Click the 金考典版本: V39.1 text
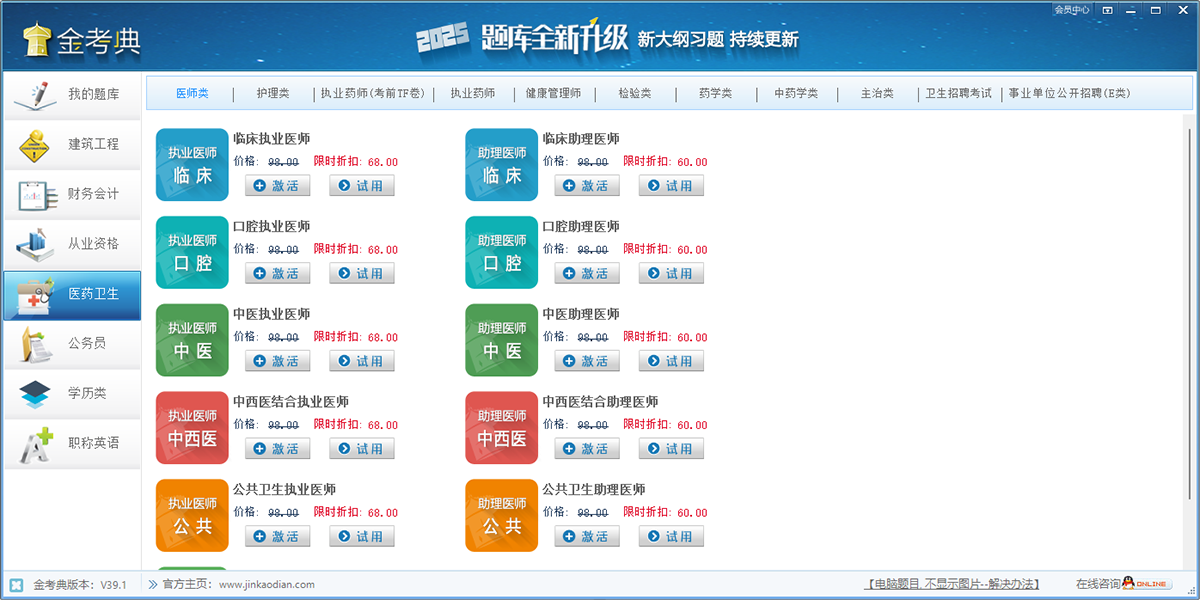The image size is (1200, 600). click(80, 585)
